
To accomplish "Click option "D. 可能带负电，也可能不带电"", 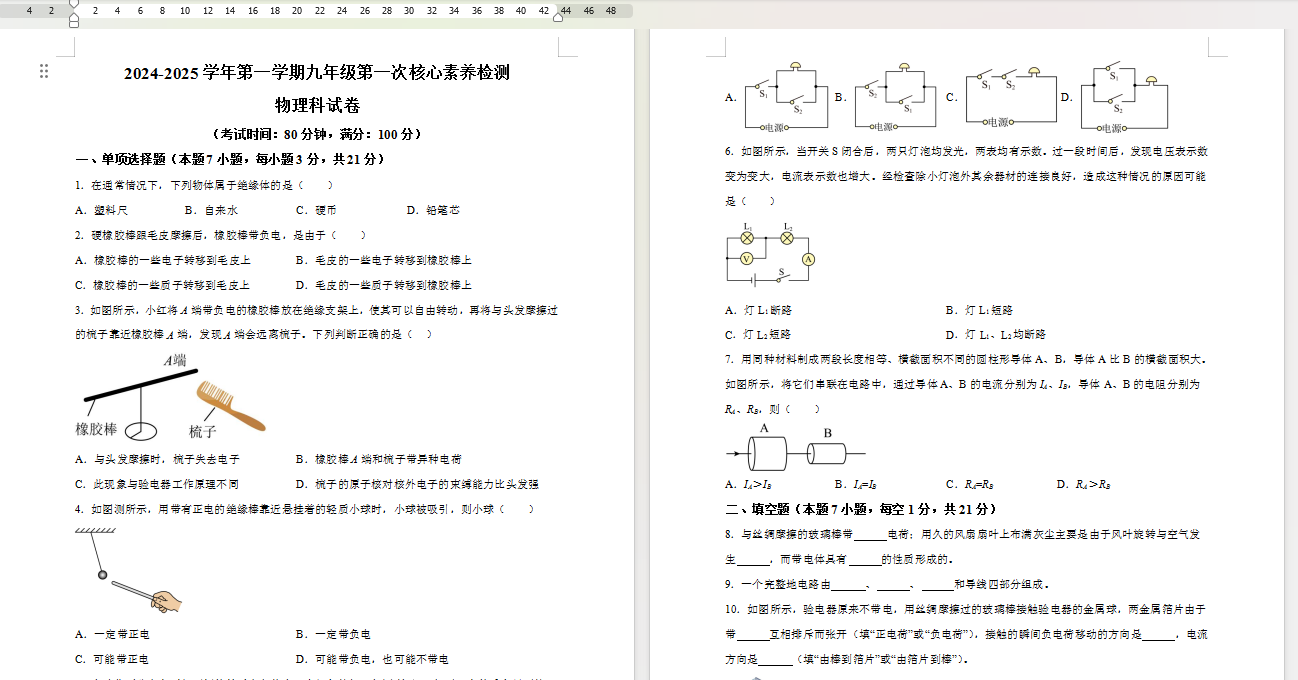I will 372,659.
